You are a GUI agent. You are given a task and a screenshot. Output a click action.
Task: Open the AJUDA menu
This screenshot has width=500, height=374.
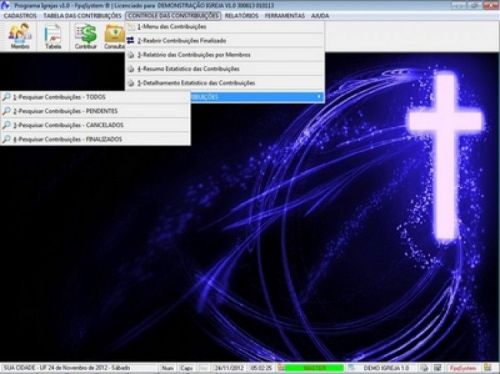[320, 16]
